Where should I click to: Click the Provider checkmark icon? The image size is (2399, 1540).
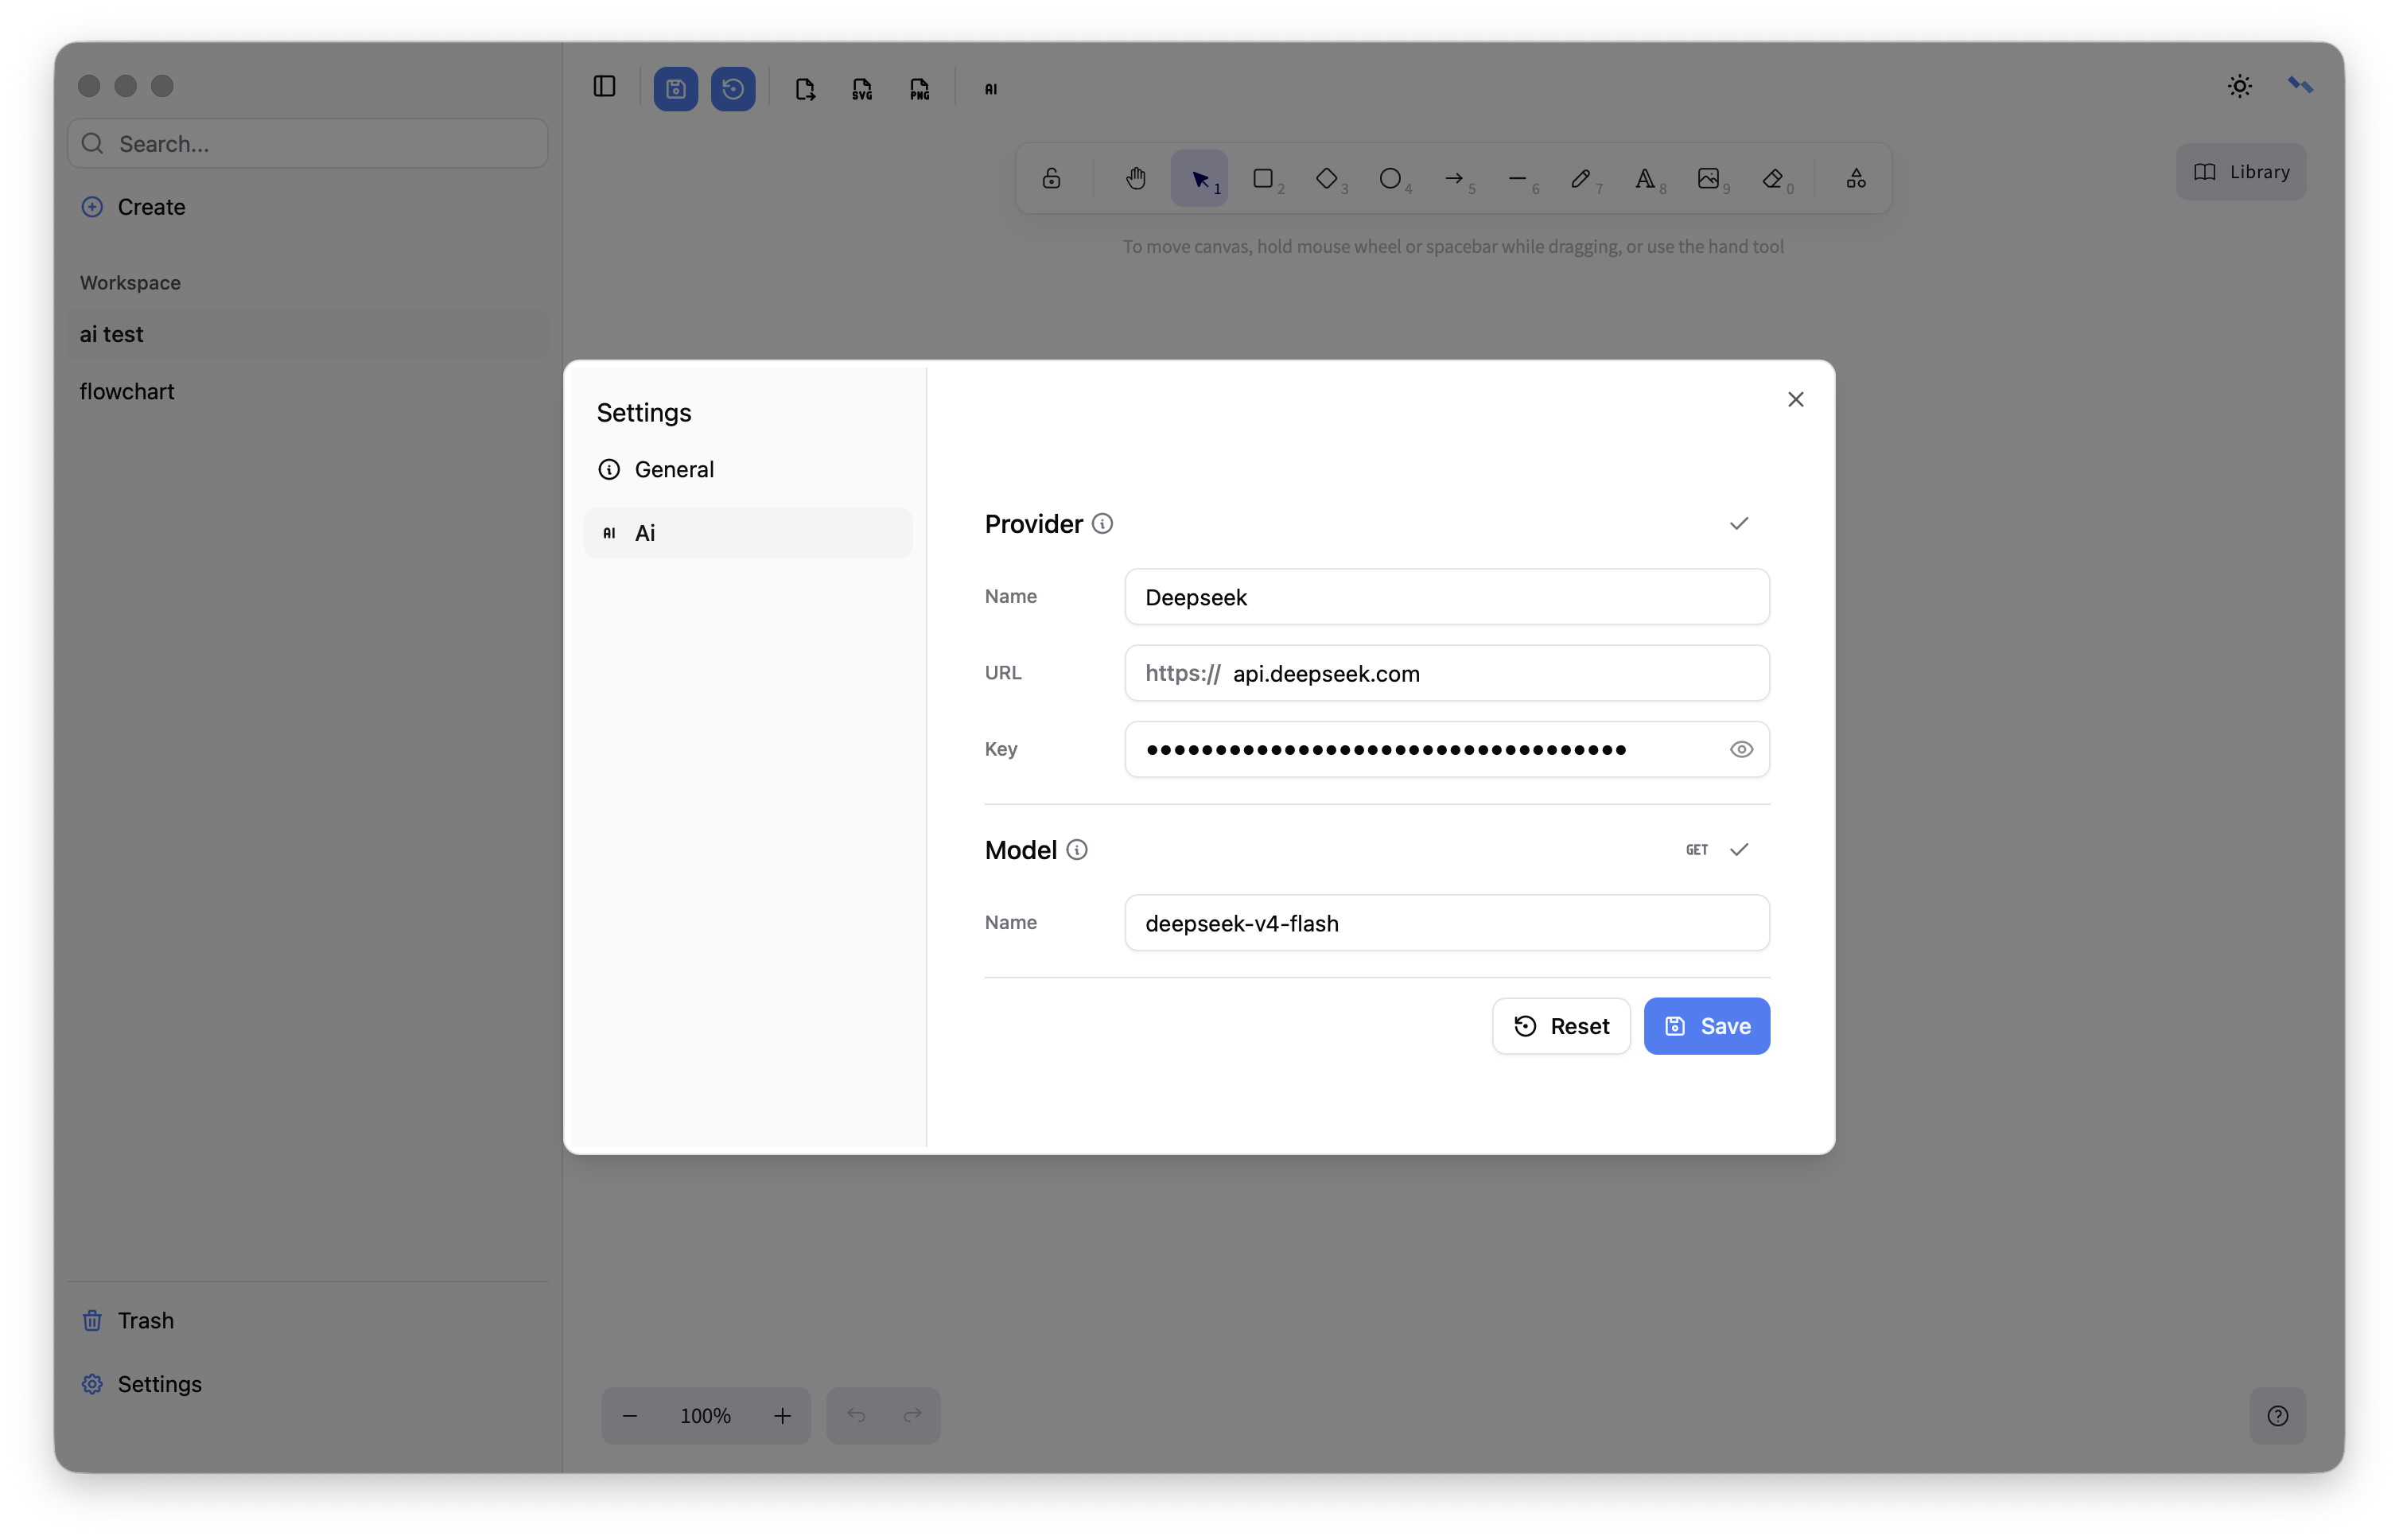click(1738, 524)
